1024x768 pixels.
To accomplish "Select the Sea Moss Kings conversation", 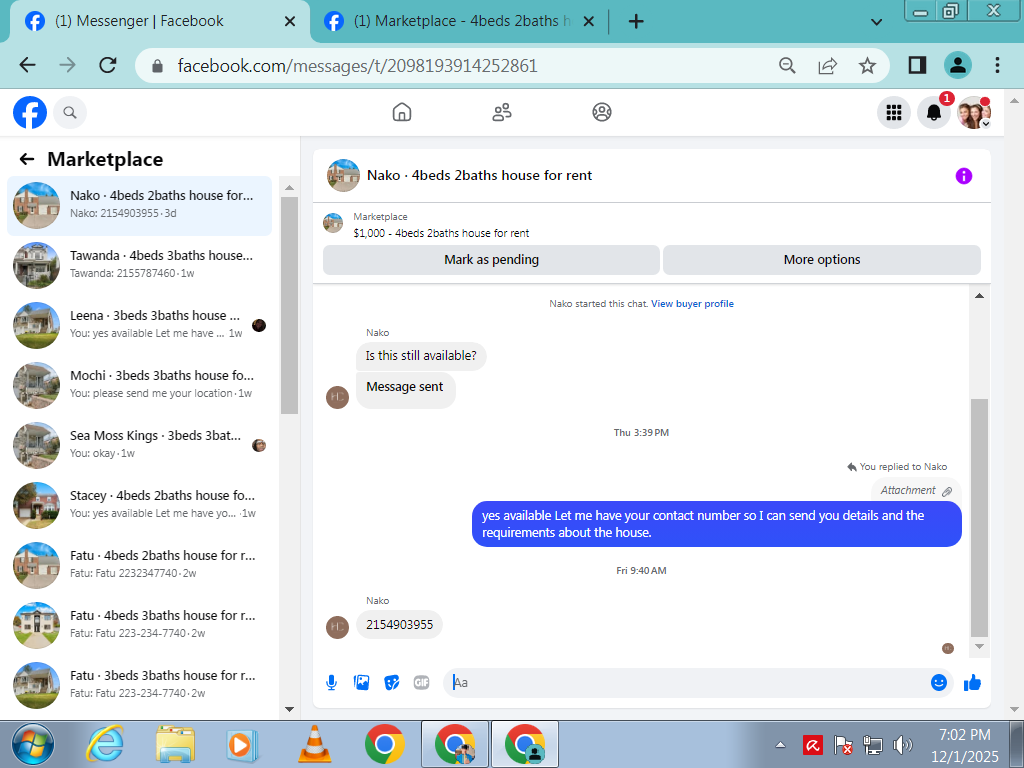I will click(139, 445).
